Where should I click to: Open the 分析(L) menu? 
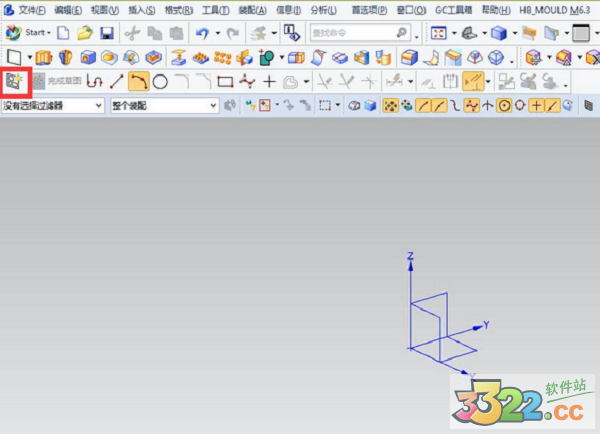[324, 10]
